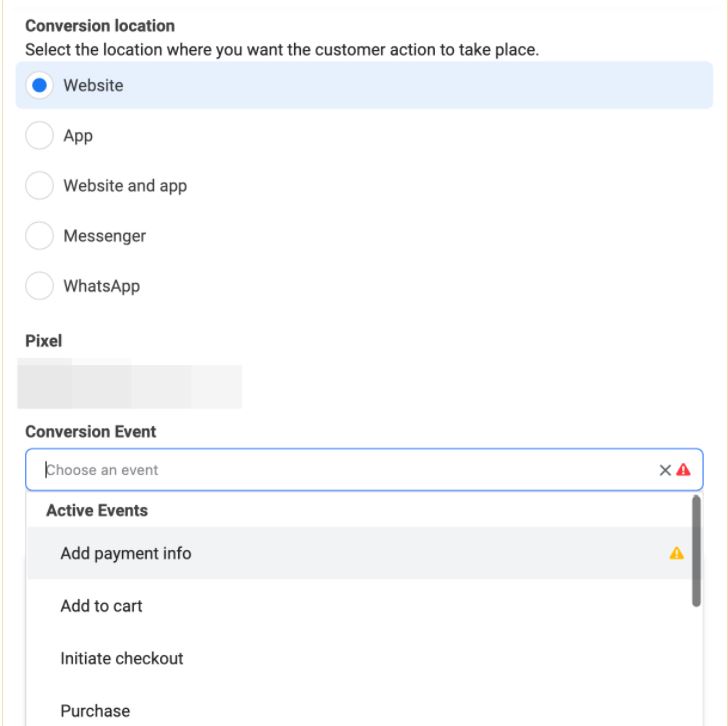Screen dimensions: 728x726
Task: Click the event list scrollbar thumb
Action: pyautogui.click(x=696, y=550)
